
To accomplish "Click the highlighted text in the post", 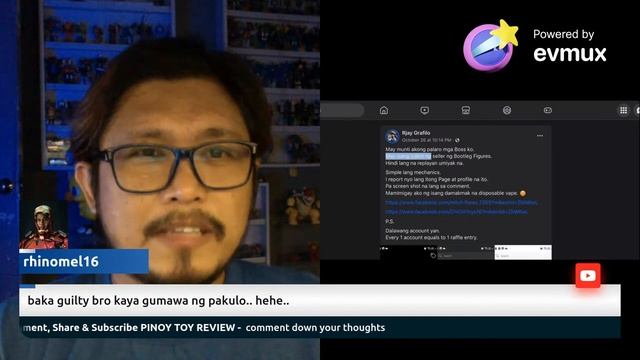I will click(408, 156).
